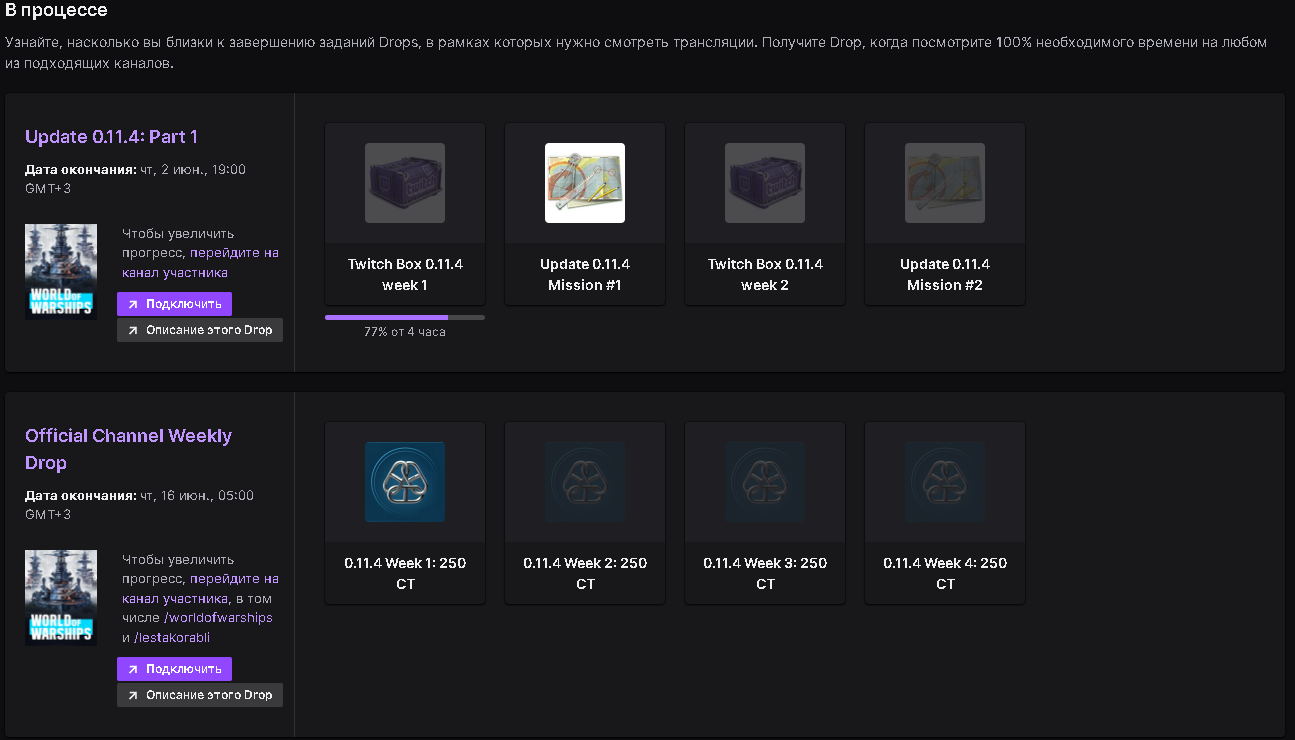This screenshot has width=1295, height=740.
Task: Click the World of Warships cover in Update 0.11.4
Action: (x=61, y=272)
